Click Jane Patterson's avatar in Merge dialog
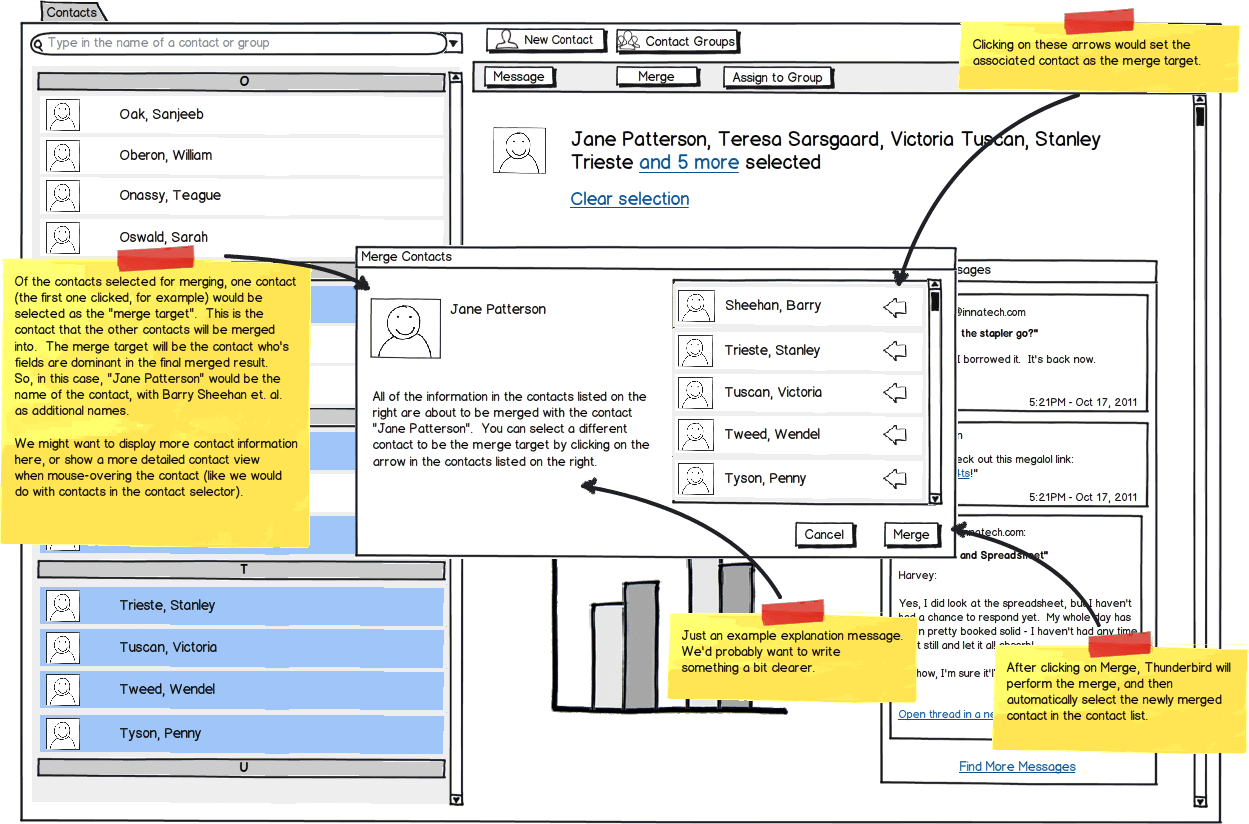 pyautogui.click(x=405, y=327)
